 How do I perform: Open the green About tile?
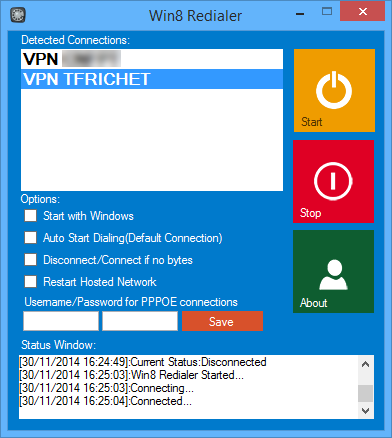click(x=333, y=271)
